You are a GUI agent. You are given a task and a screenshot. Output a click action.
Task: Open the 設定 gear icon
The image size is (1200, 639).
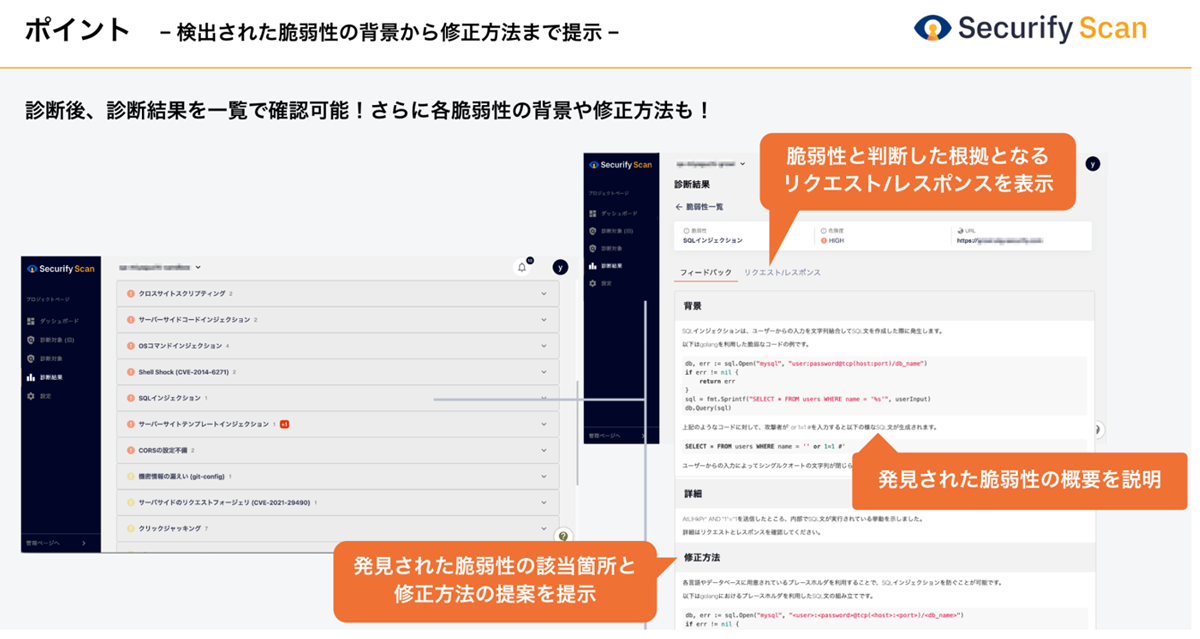(x=30, y=397)
